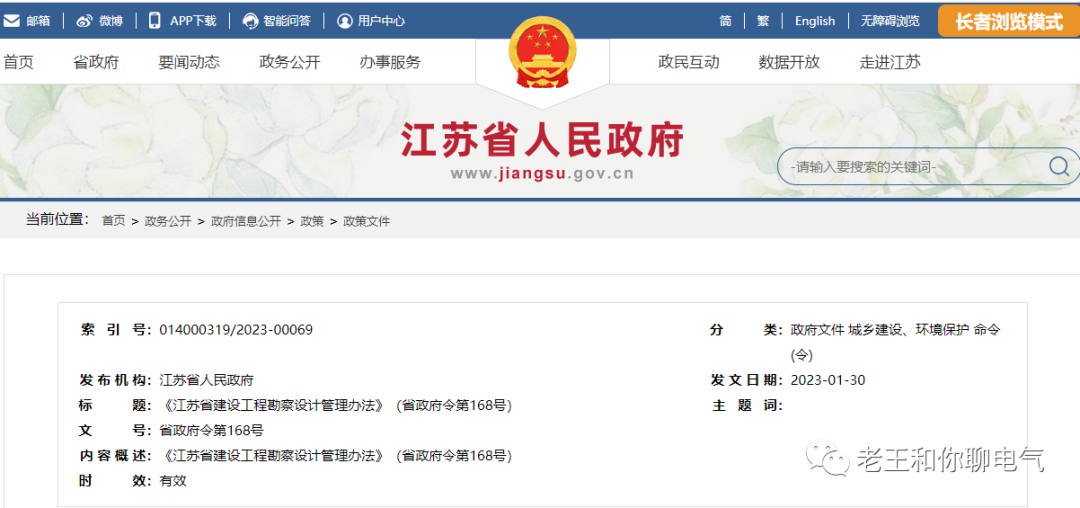Click the mail envelope icon

[x=12, y=20]
